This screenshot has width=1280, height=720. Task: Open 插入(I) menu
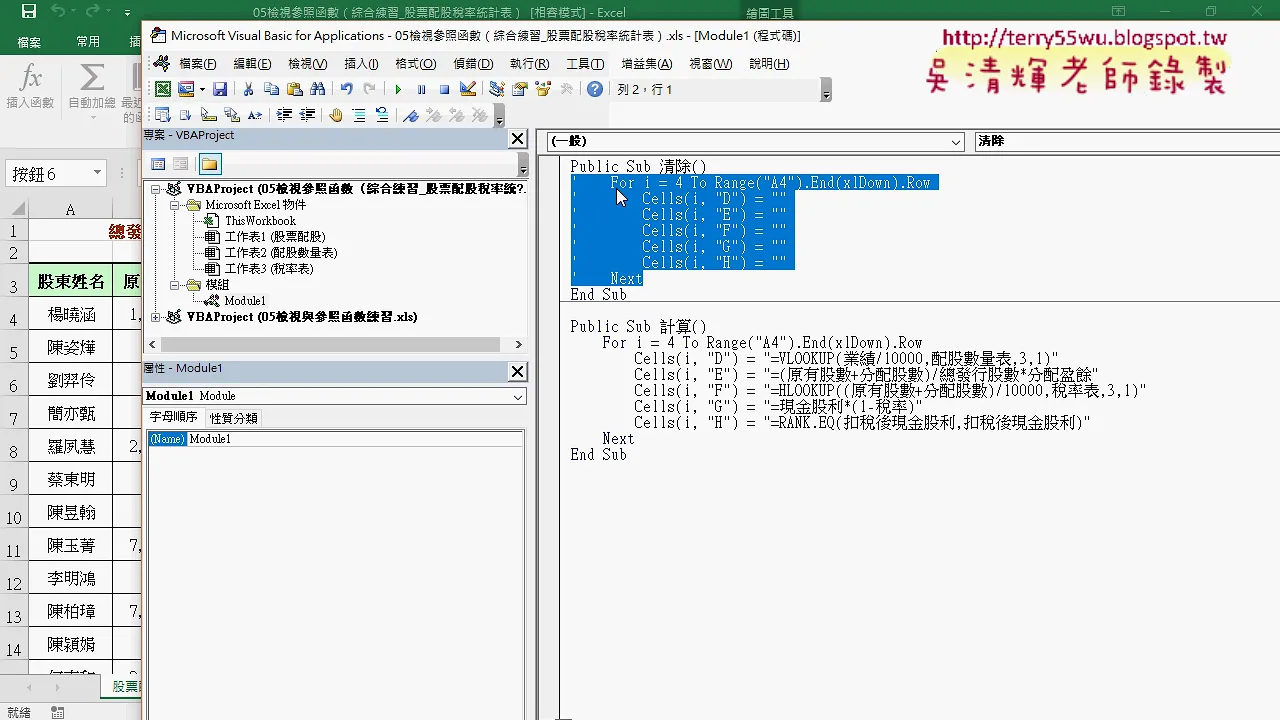(x=361, y=63)
